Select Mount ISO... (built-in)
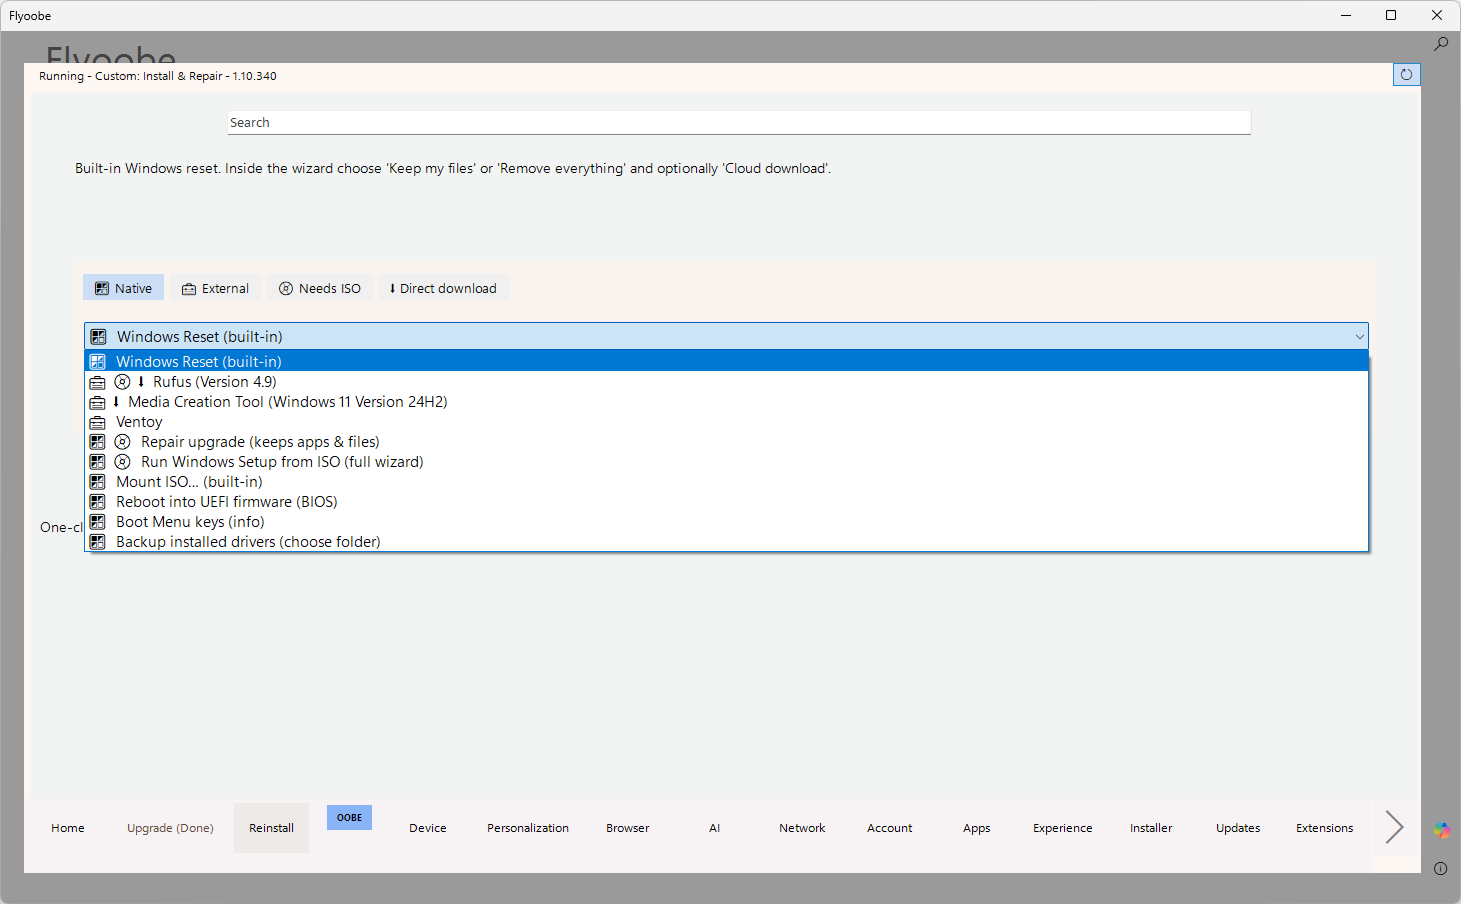Screen dimensions: 1461x904 coord(727,482)
